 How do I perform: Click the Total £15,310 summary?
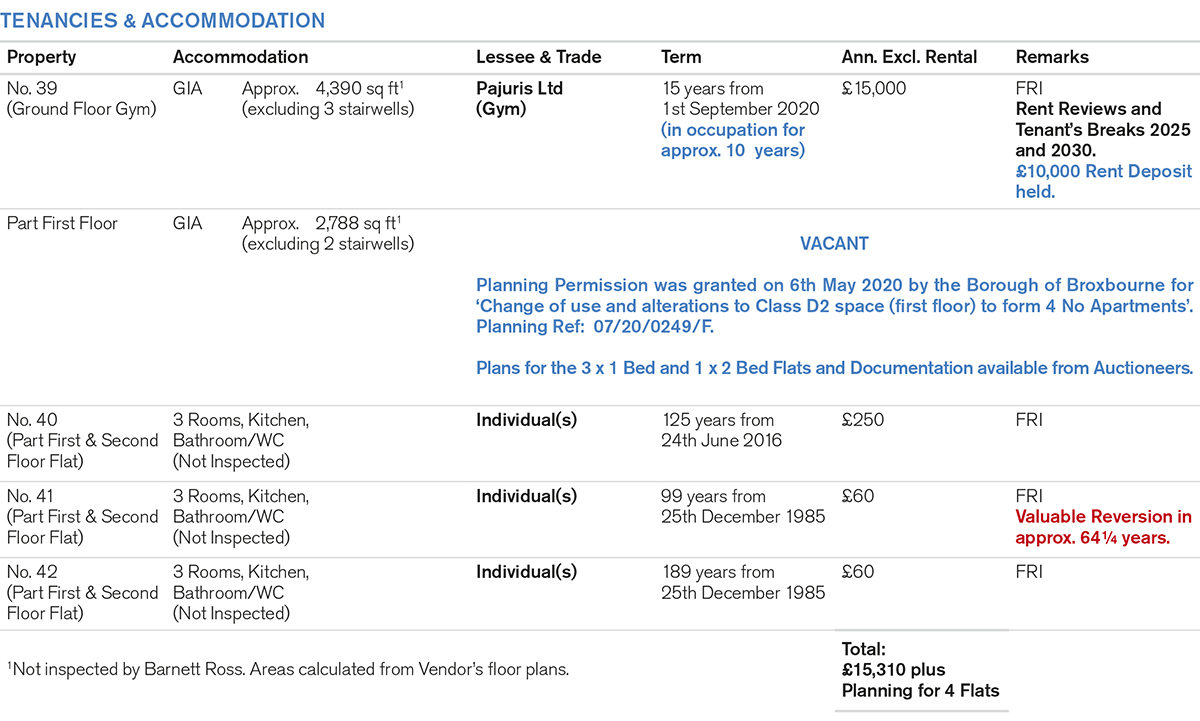[893, 669]
